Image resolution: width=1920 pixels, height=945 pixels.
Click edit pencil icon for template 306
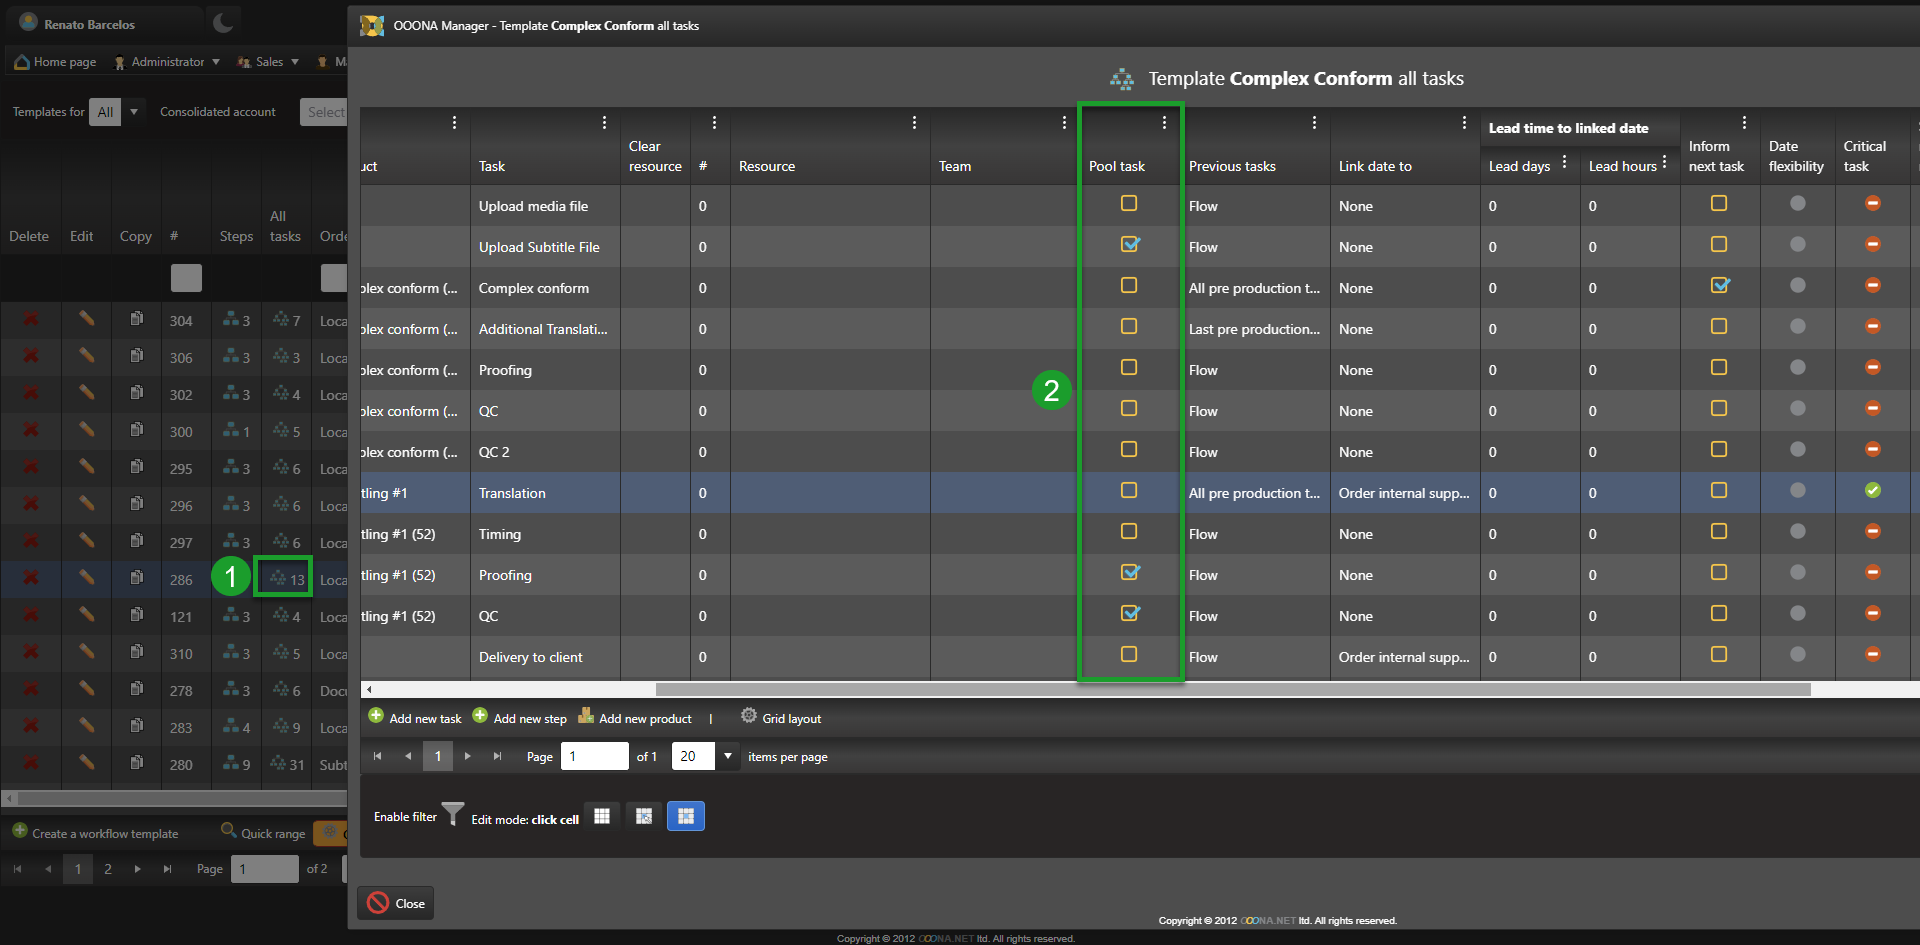(87, 356)
